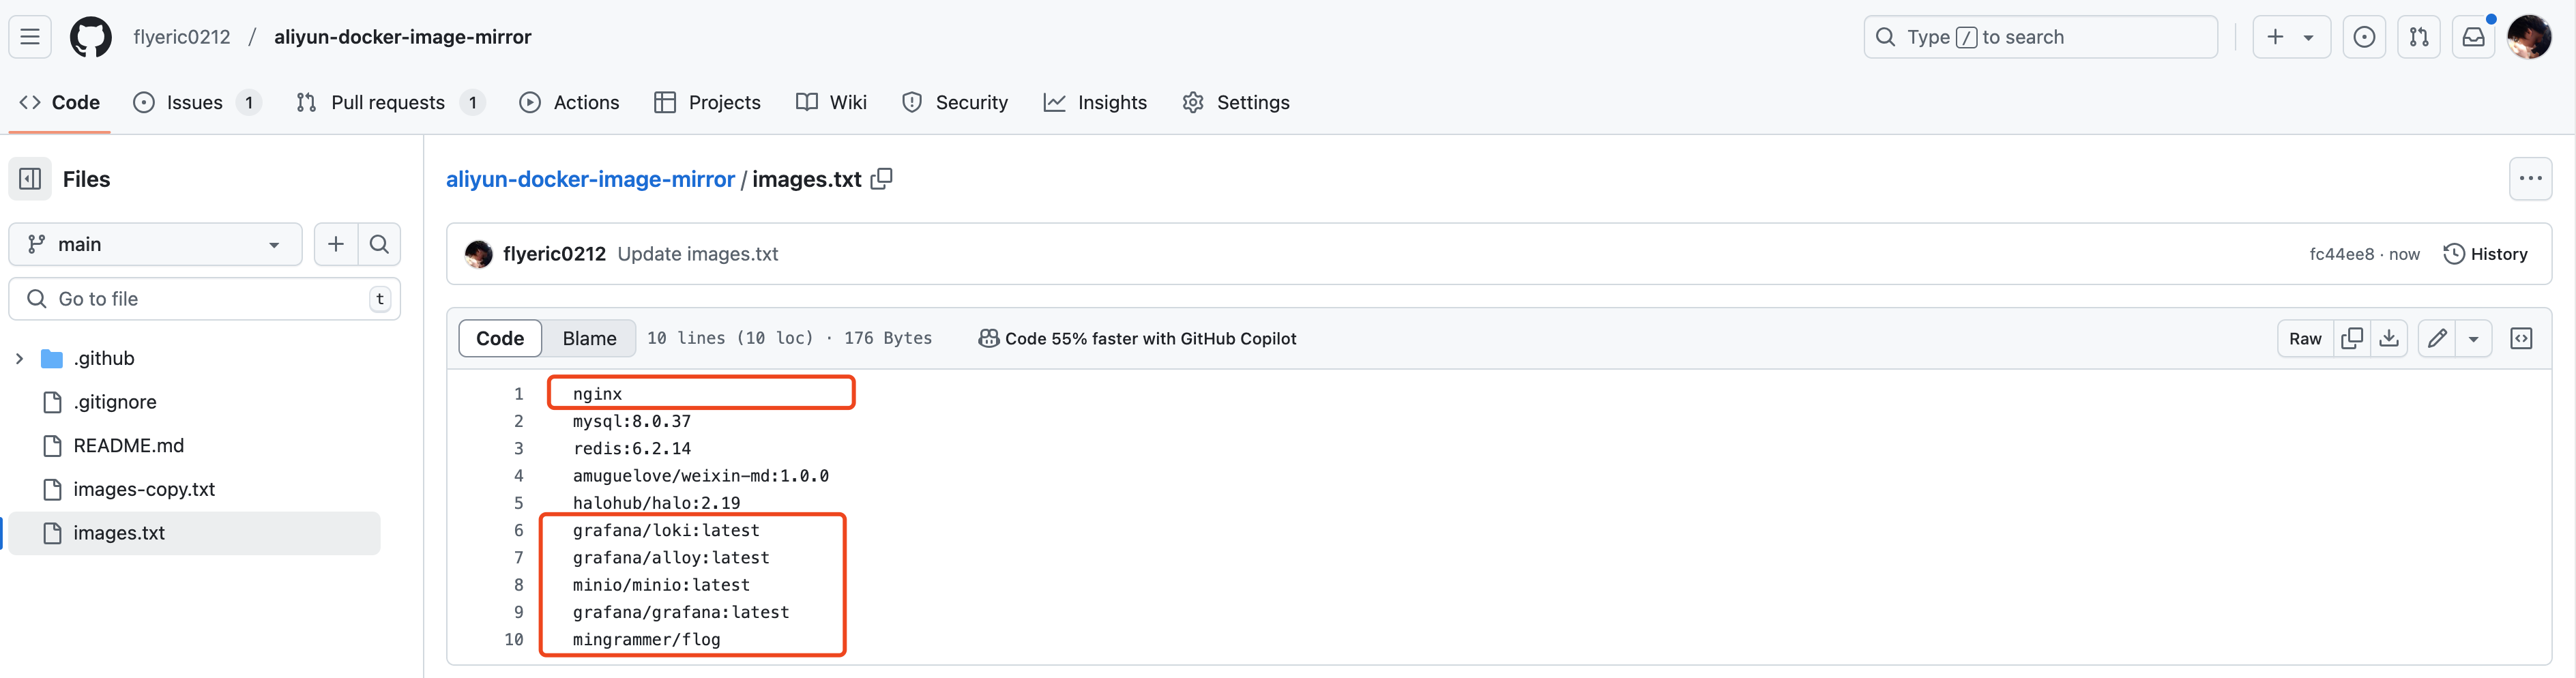Screen dimensions: 2576x678
Task: Open the pull requests shortcut icon in header
Action: (x=2419, y=37)
